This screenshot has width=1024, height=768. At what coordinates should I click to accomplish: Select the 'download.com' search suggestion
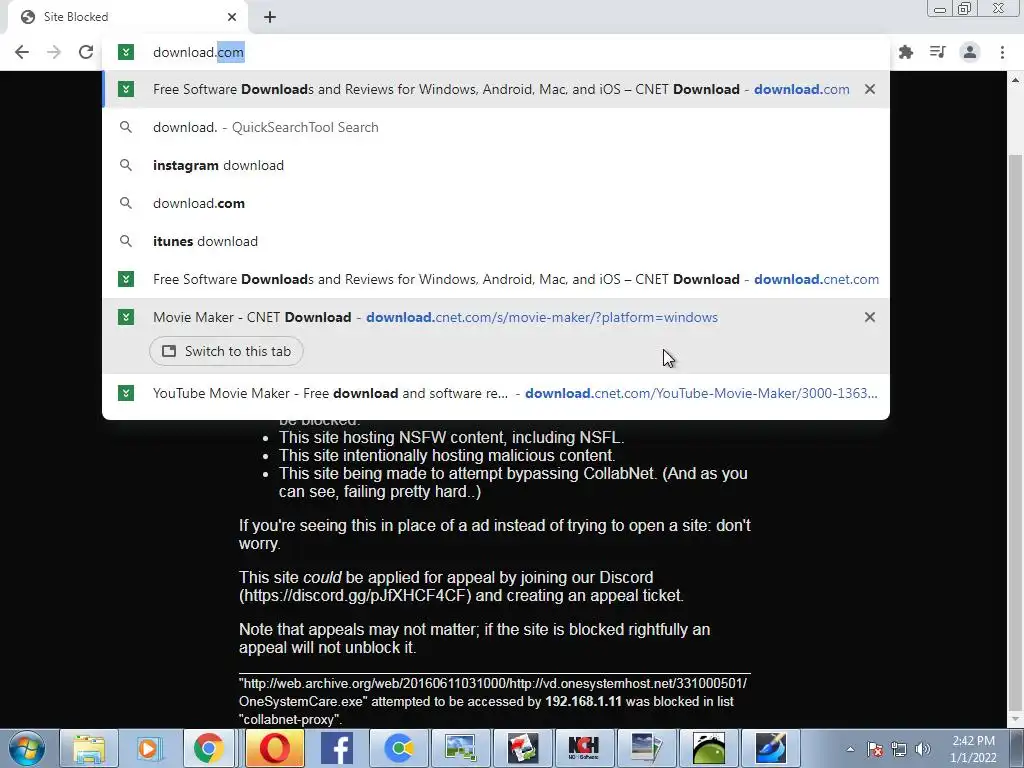coord(496,203)
